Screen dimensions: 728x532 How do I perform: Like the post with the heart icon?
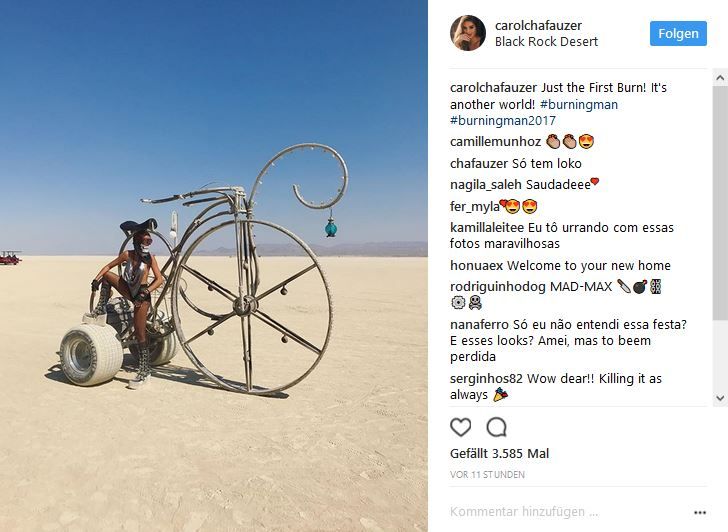461,427
